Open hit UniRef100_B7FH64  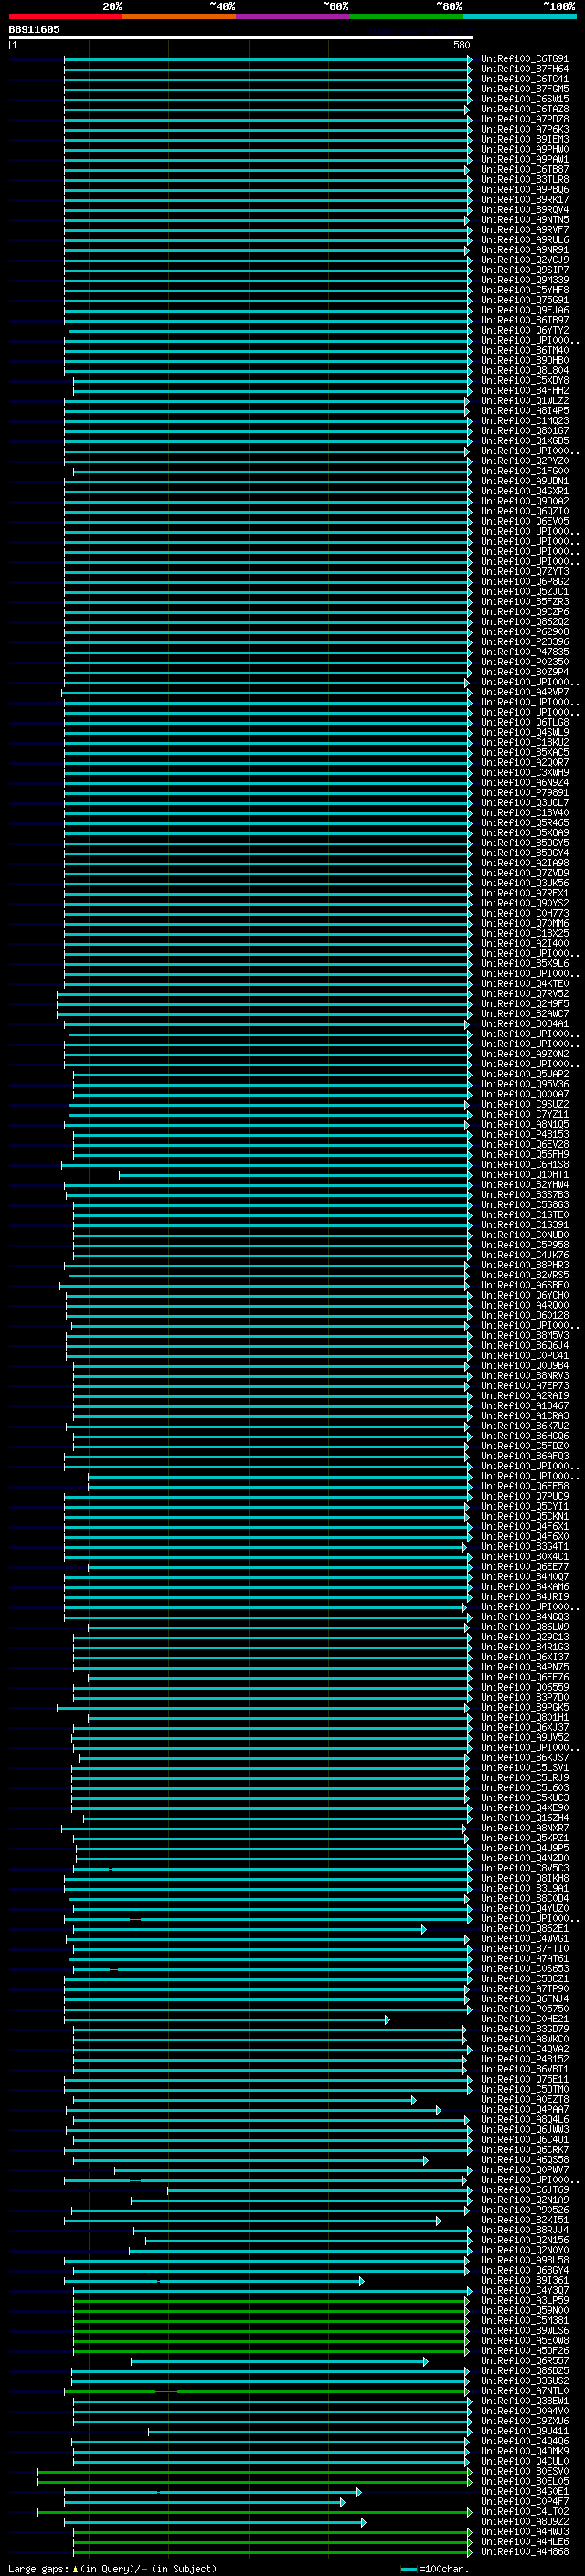[524, 69]
